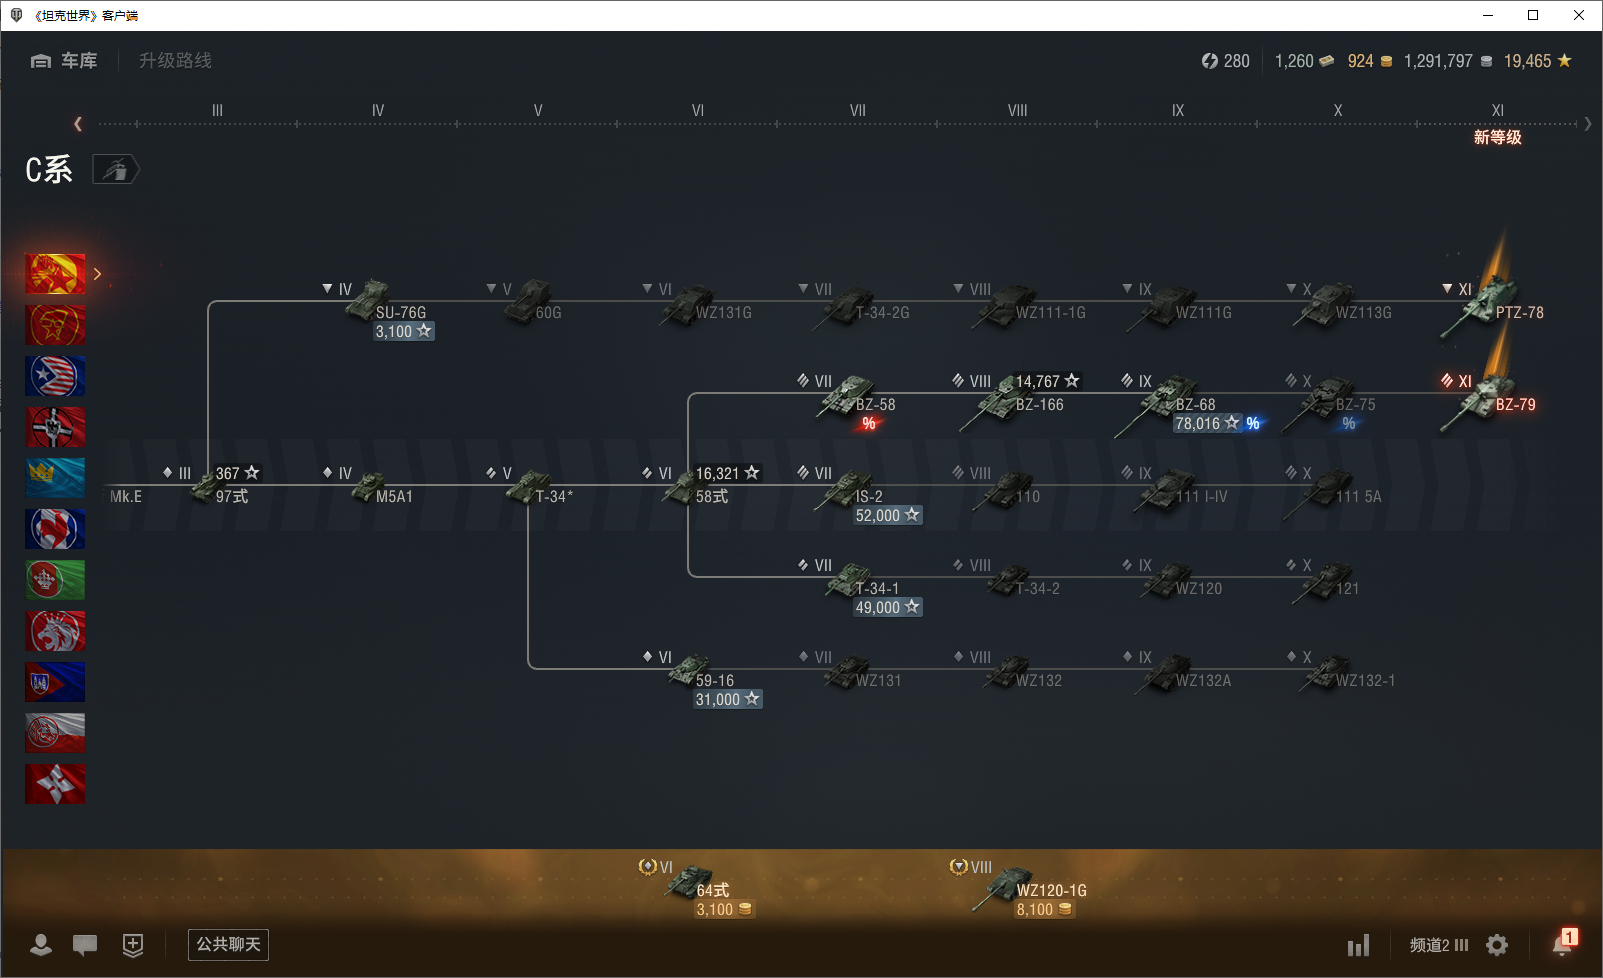Research IS-2 for 52,000 experience
1603x978 pixels.
[x=888, y=515]
